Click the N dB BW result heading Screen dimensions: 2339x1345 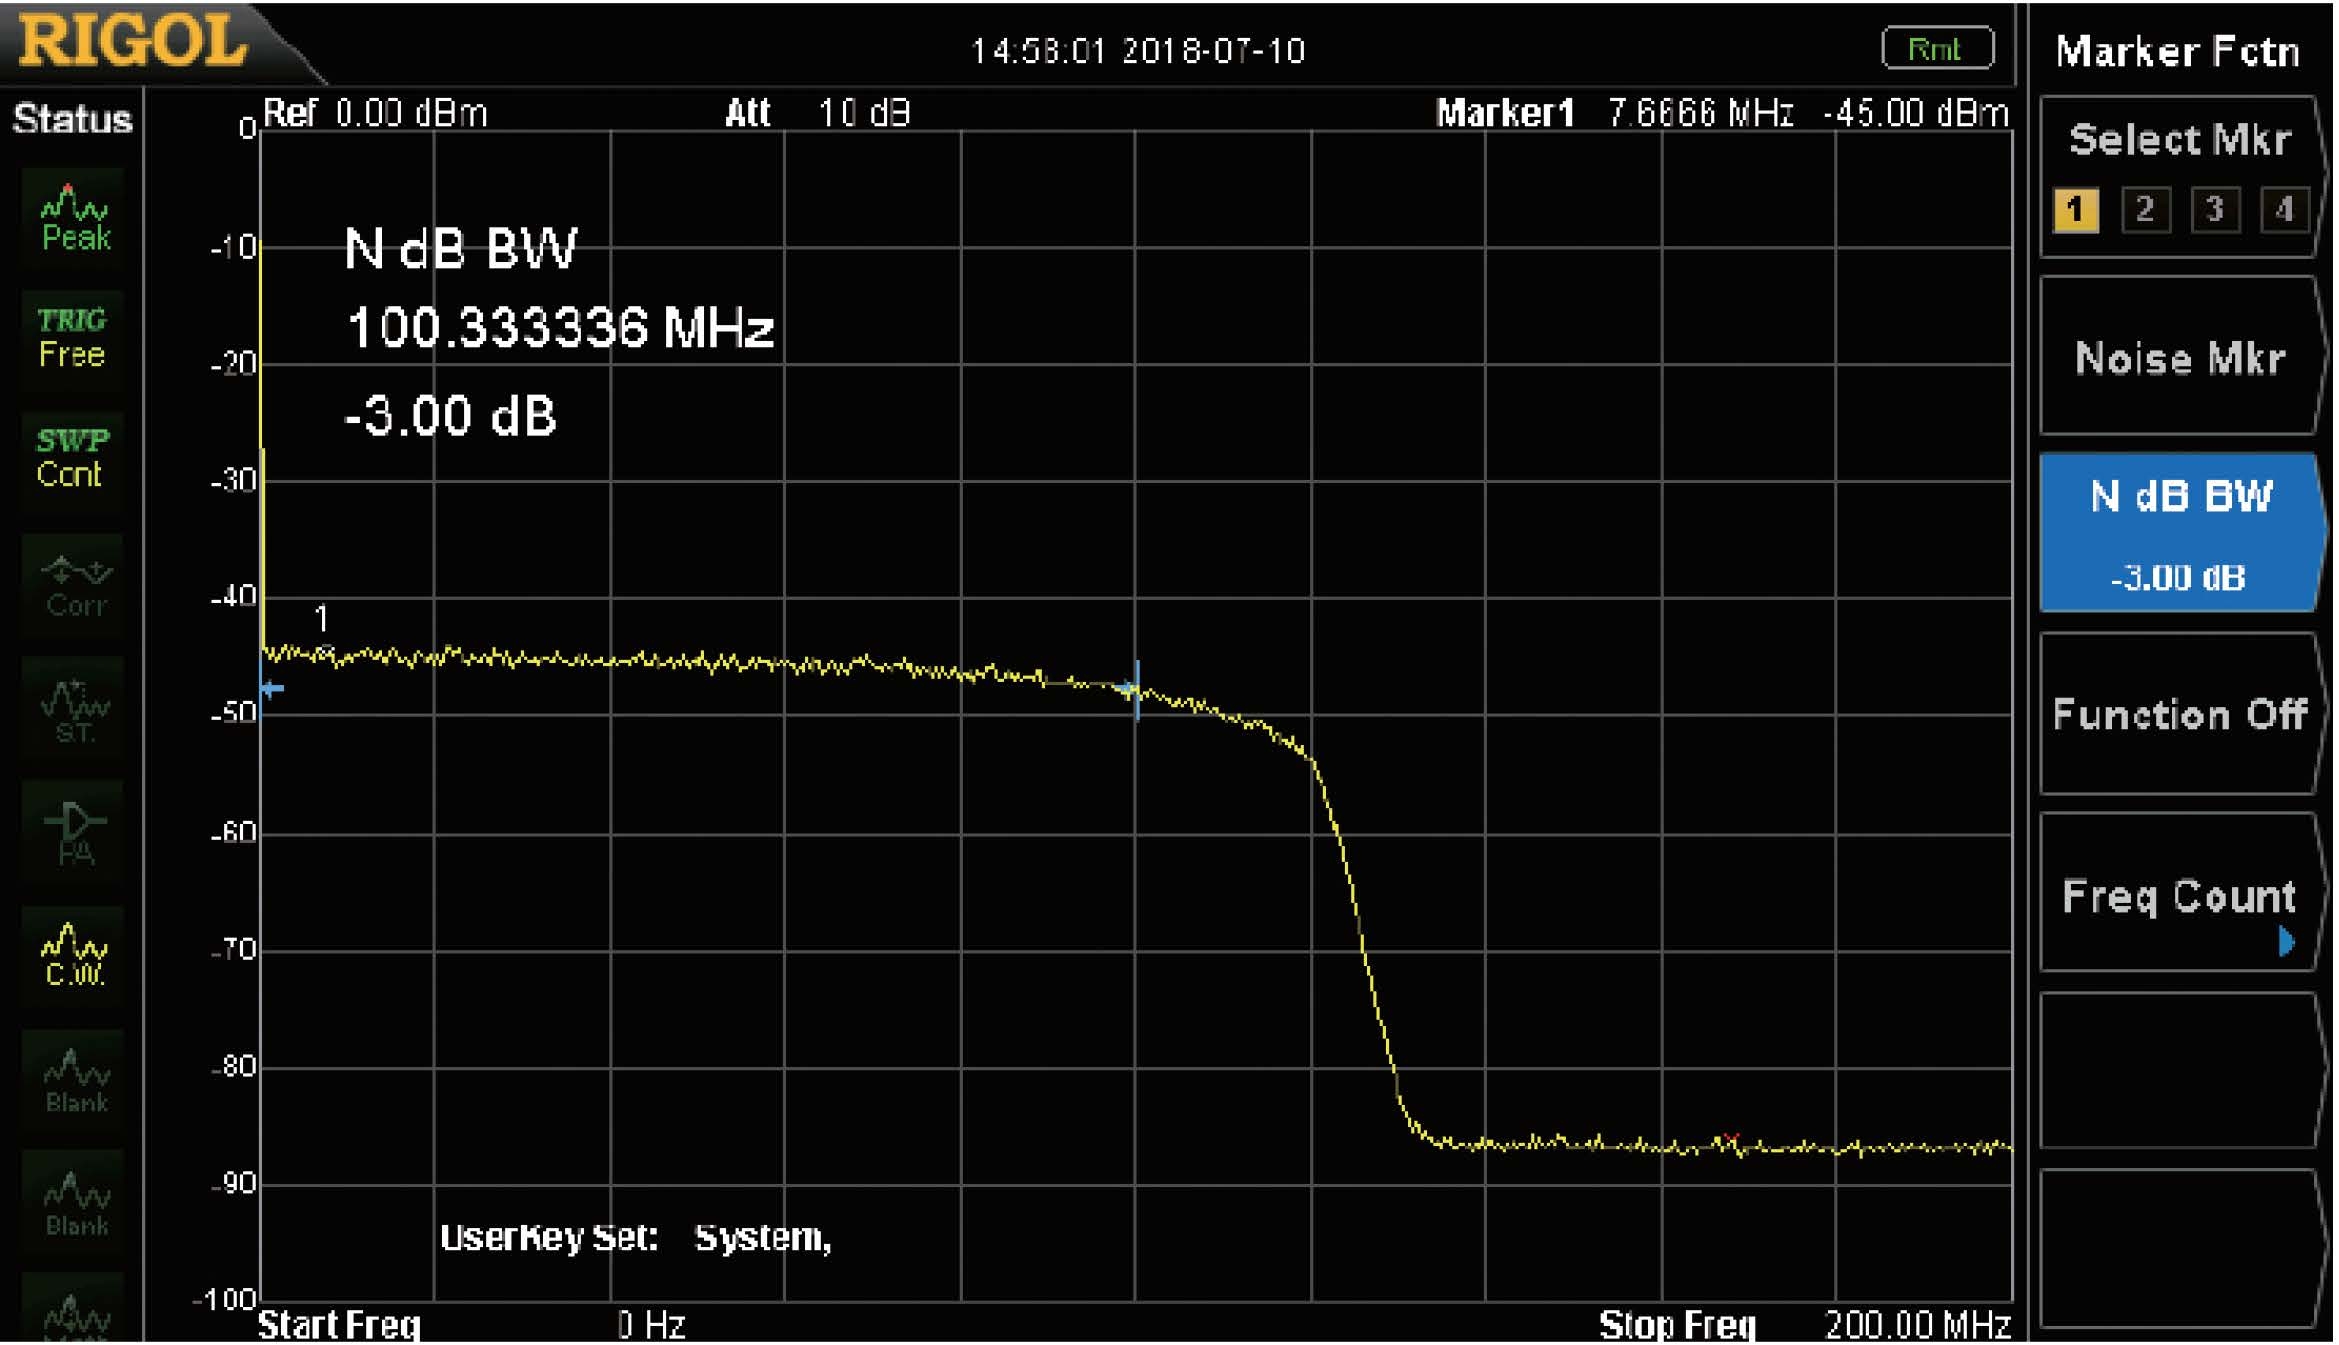(x=460, y=248)
